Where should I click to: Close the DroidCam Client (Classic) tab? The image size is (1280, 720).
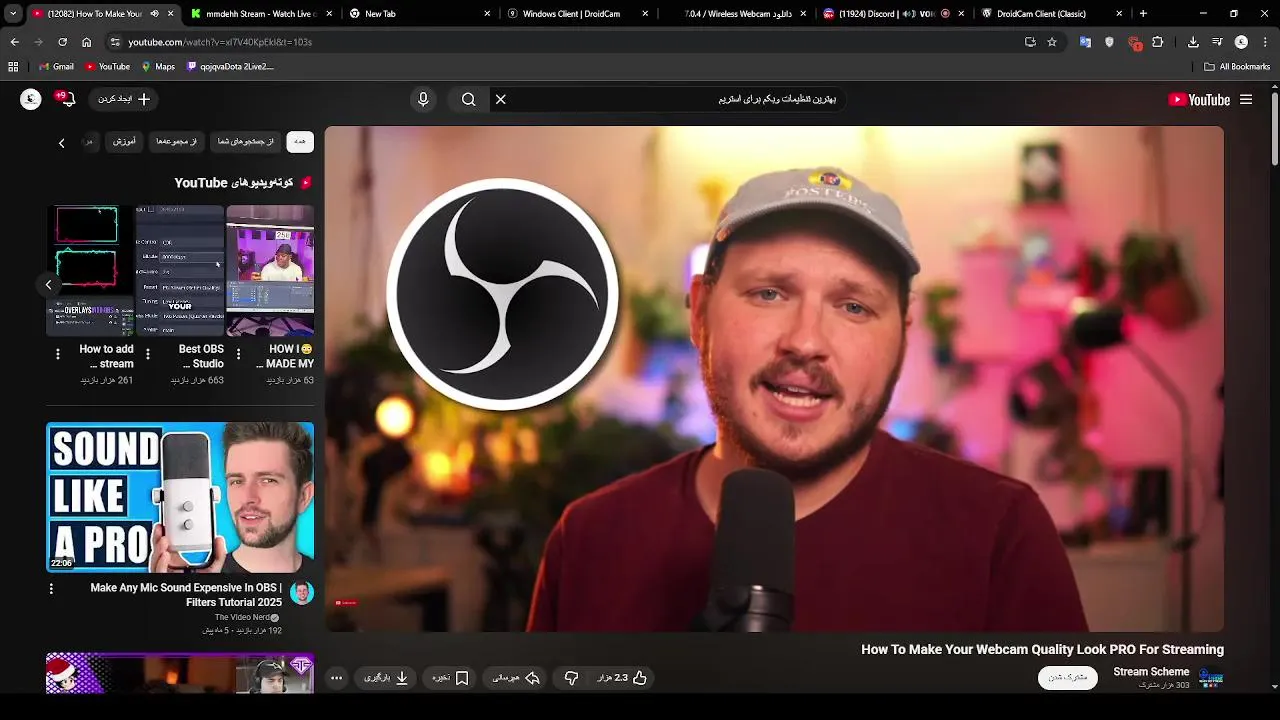(x=1119, y=14)
